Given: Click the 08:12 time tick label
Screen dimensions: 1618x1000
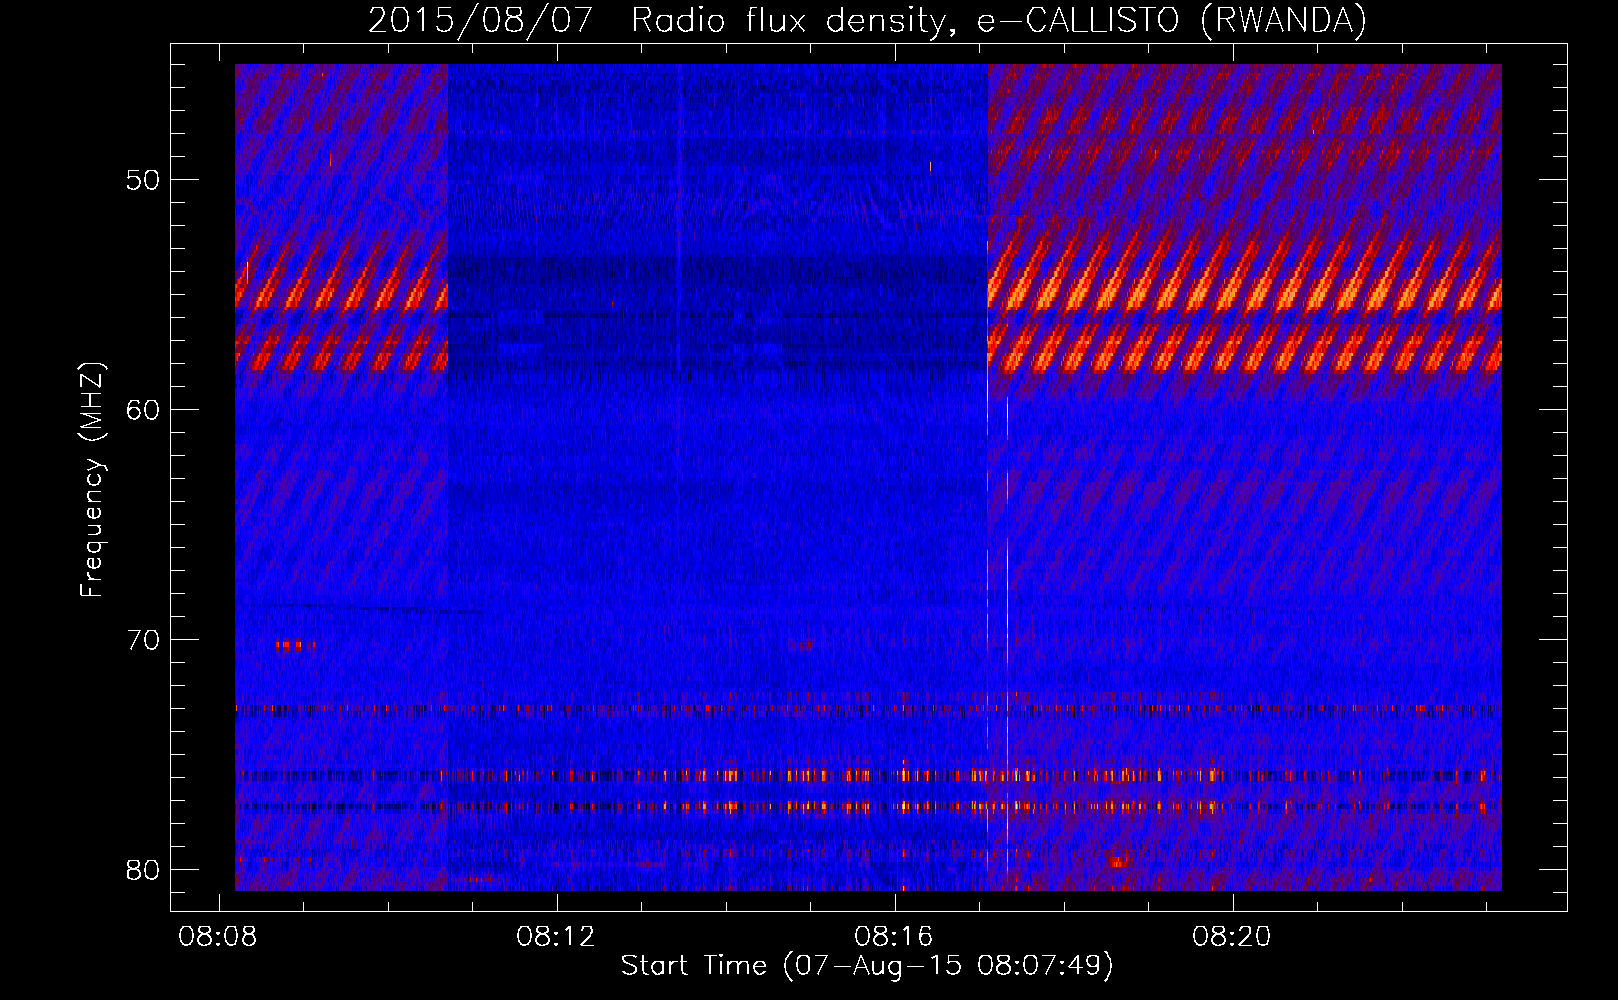Looking at the screenshot, I should click(556, 937).
